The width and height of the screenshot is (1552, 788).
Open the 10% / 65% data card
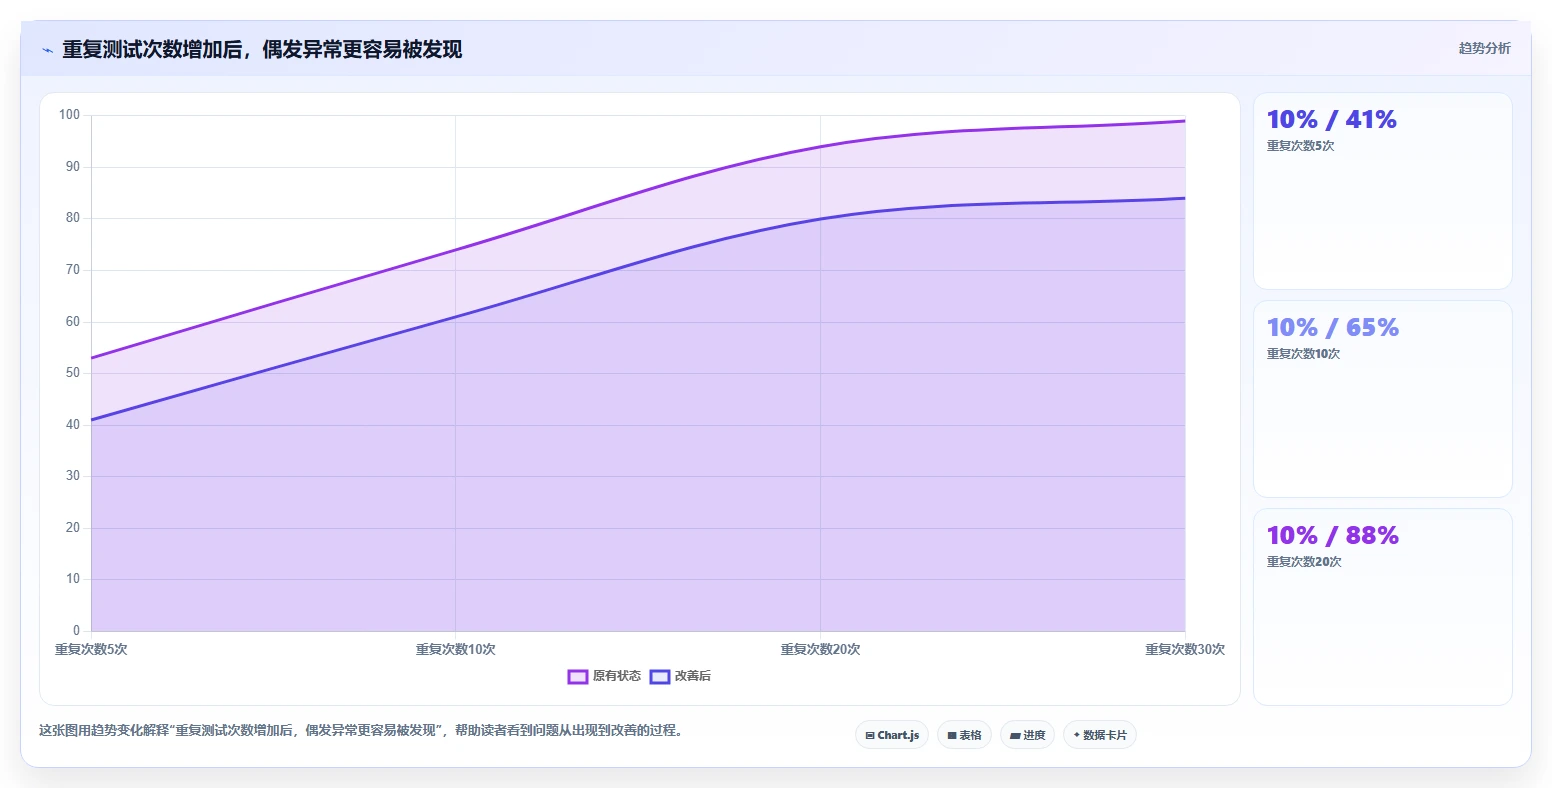click(x=1383, y=399)
